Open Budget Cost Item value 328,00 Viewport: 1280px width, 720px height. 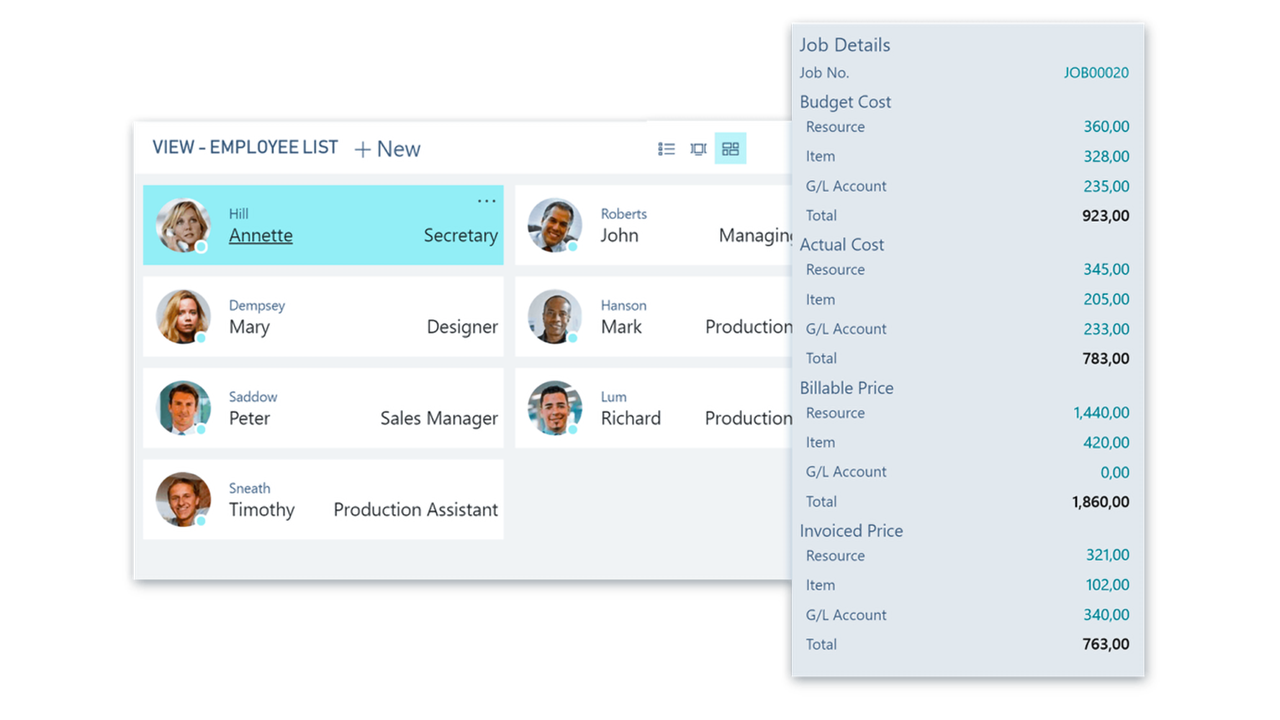pyautogui.click(x=1107, y=156)
